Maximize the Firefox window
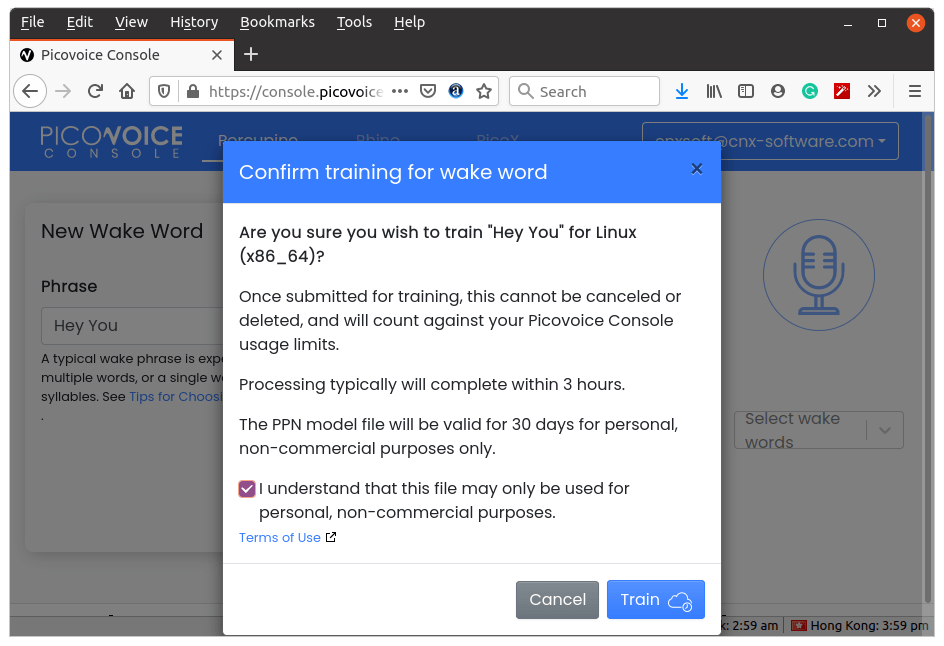 pos(881,23)
